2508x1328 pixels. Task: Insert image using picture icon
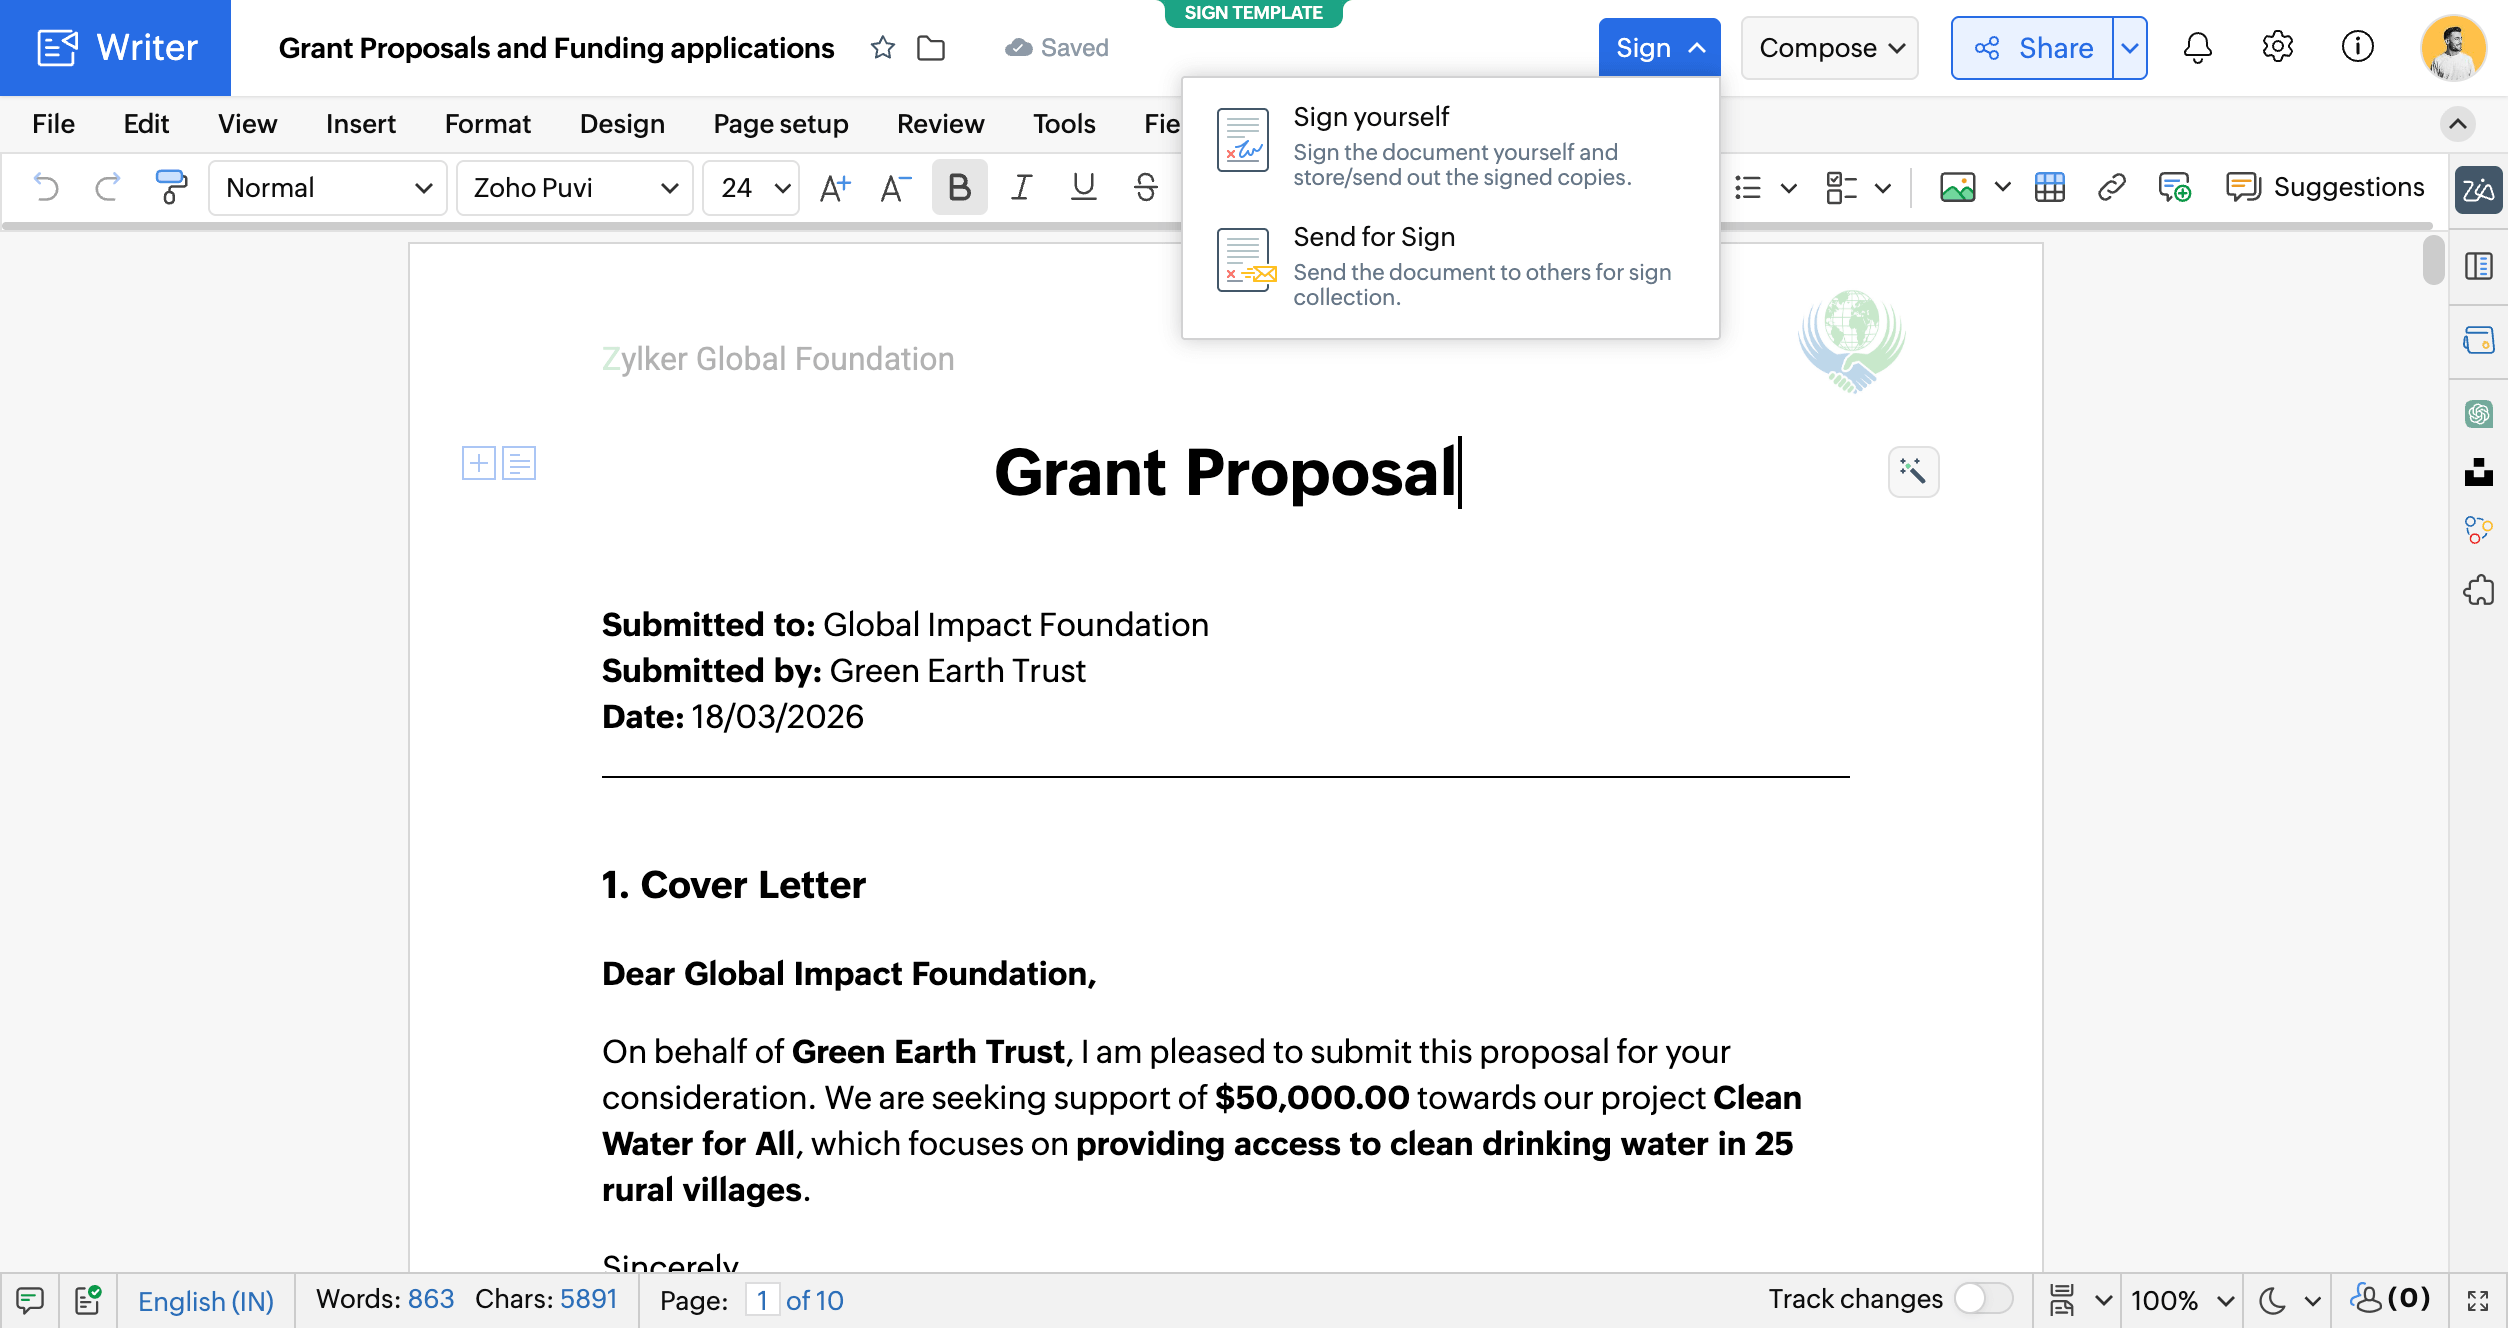coord(1957,187)
